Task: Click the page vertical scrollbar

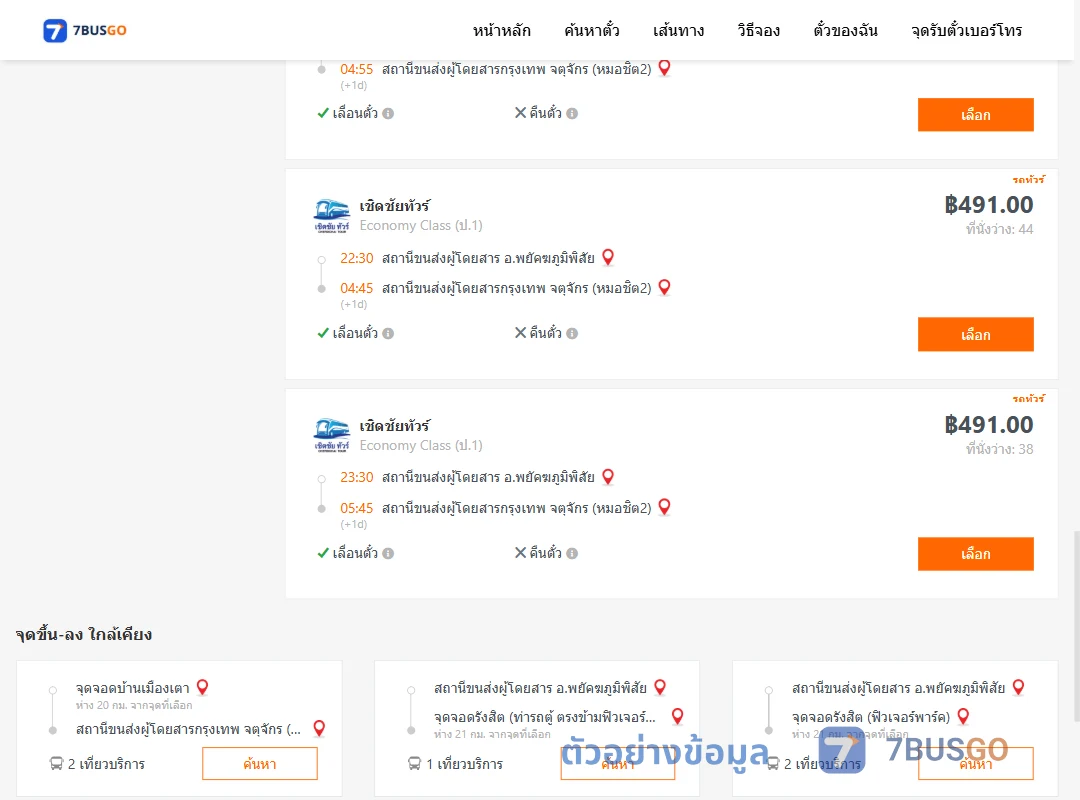Action: [x=1076, y=626]
